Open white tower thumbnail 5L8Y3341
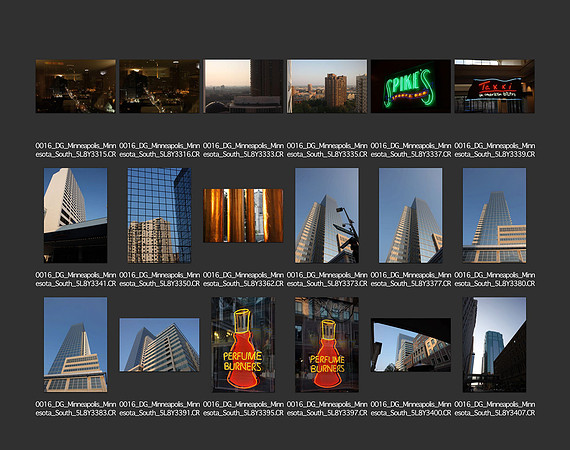 pos(76,215)
